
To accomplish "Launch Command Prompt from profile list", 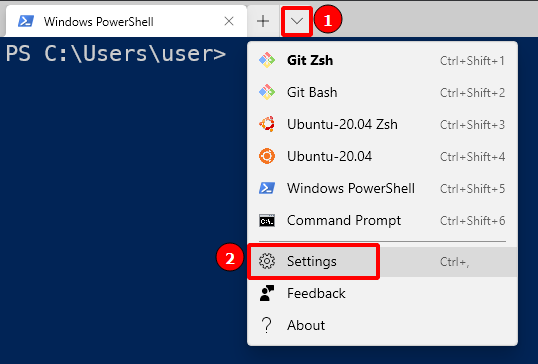I will point(382,220).
